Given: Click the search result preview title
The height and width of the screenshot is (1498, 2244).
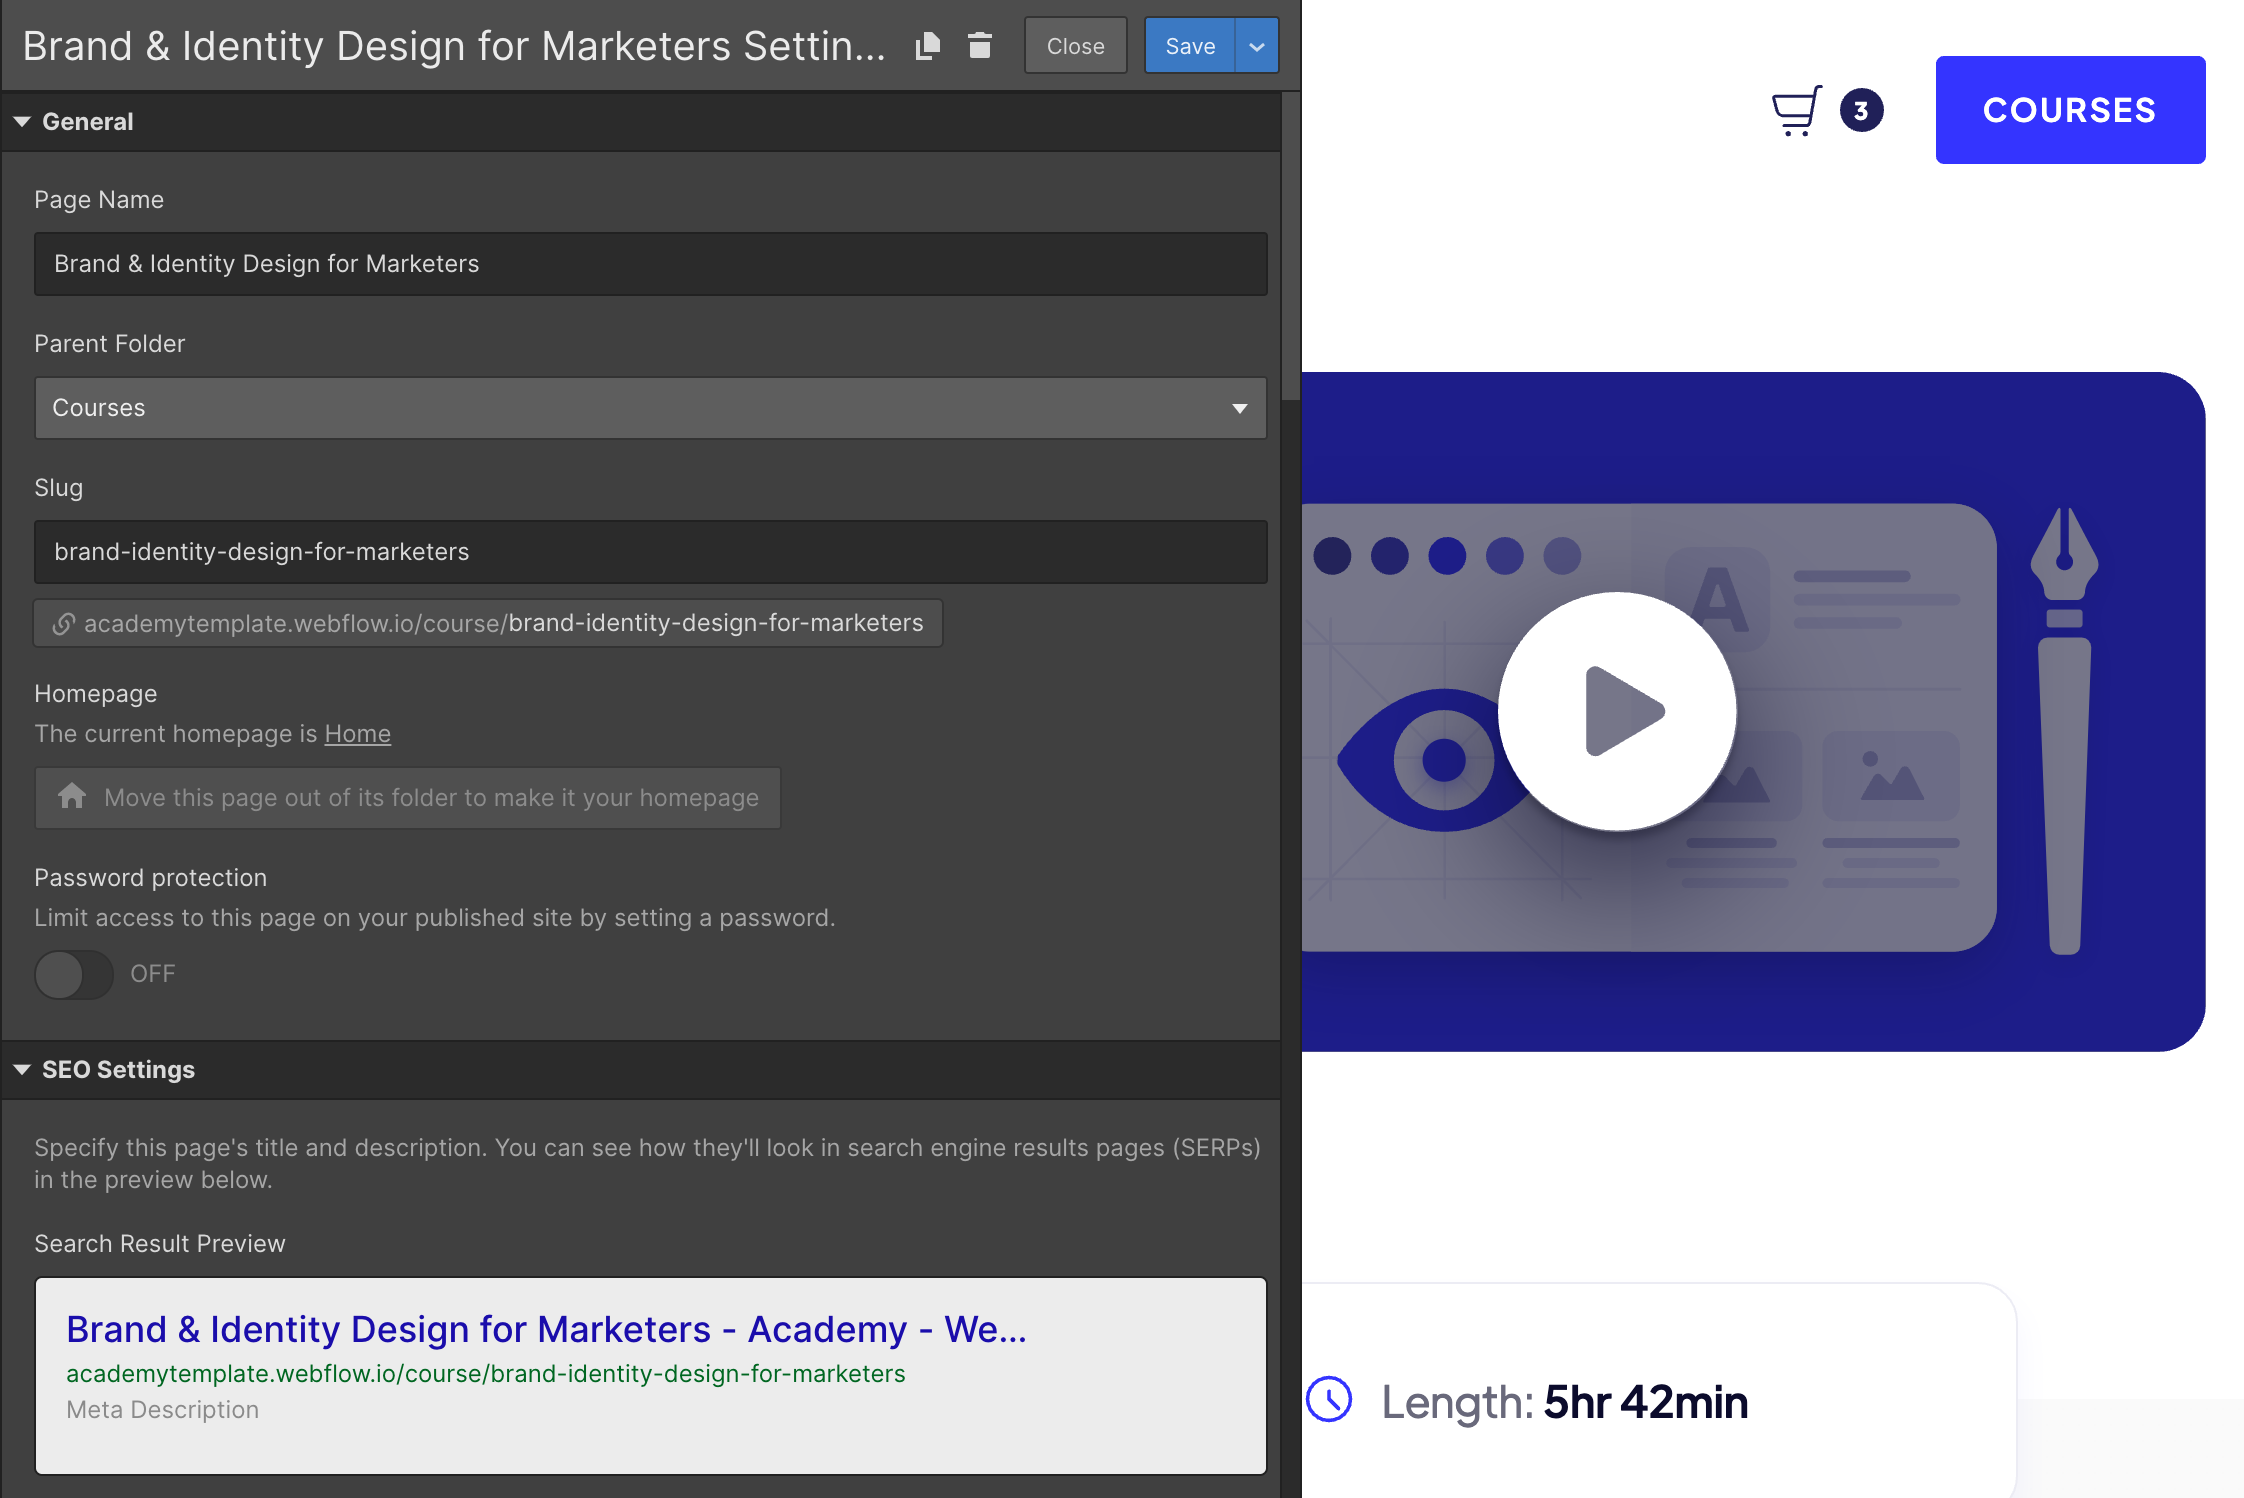Looking at the screenshot, I should [x=546, y=1329].
